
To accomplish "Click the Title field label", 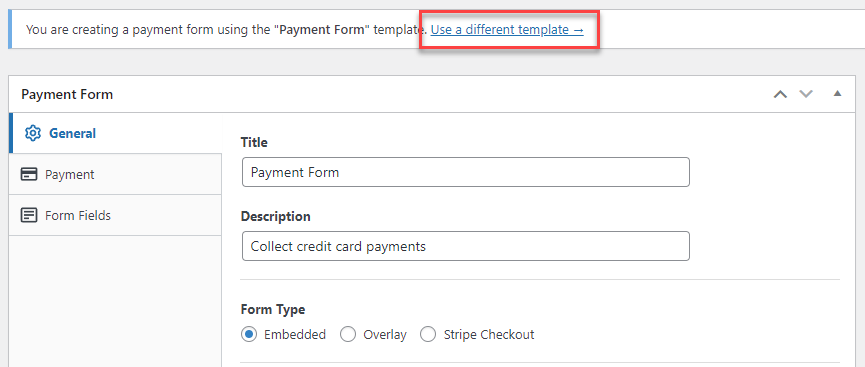I will 254,142.
